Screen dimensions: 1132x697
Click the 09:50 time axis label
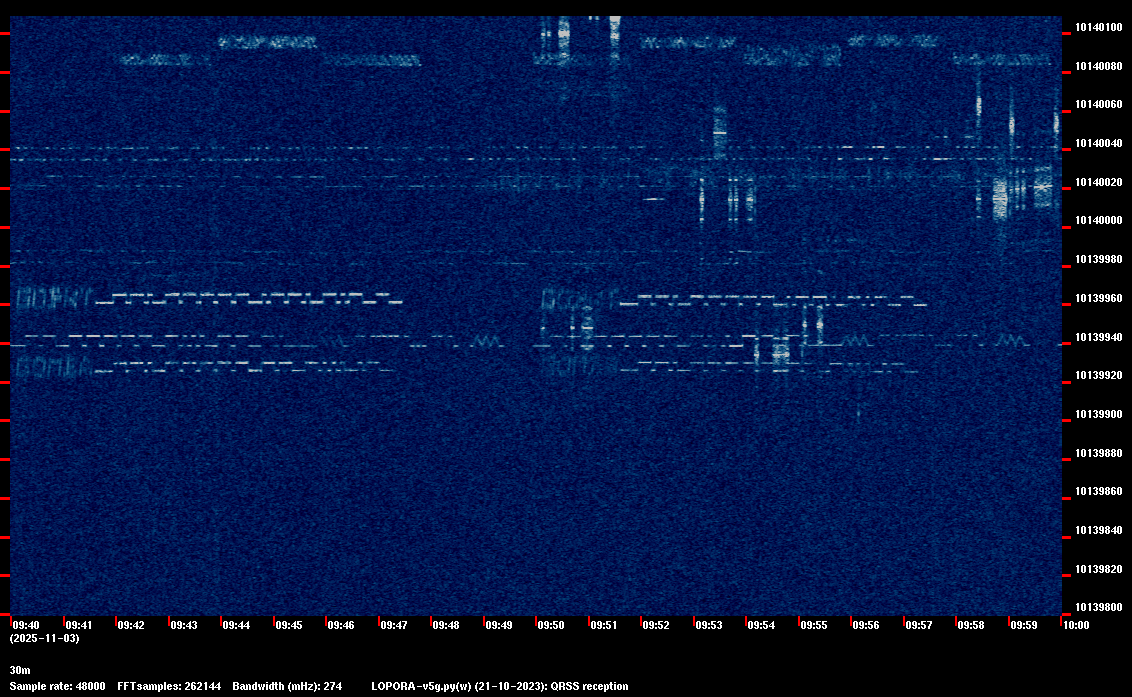551,625
